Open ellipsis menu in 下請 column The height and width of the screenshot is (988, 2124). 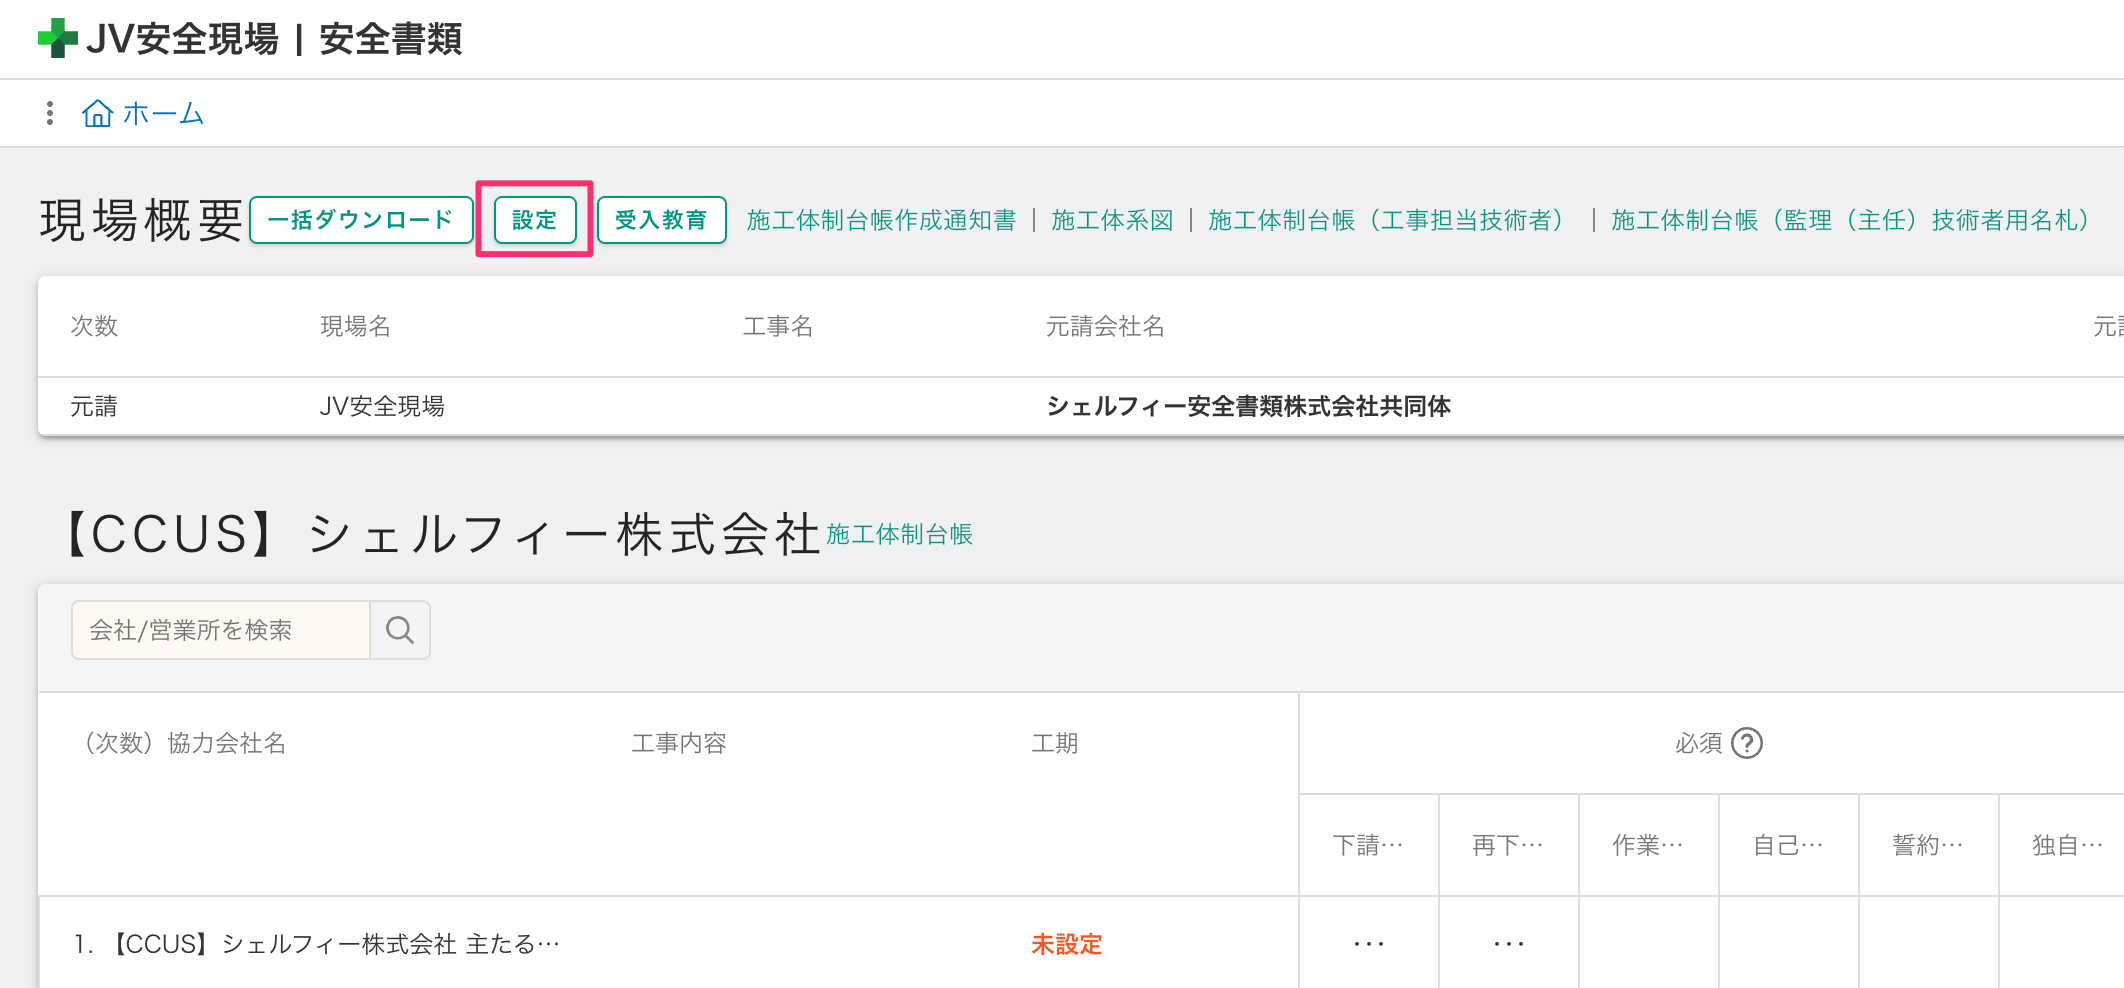1368,944
